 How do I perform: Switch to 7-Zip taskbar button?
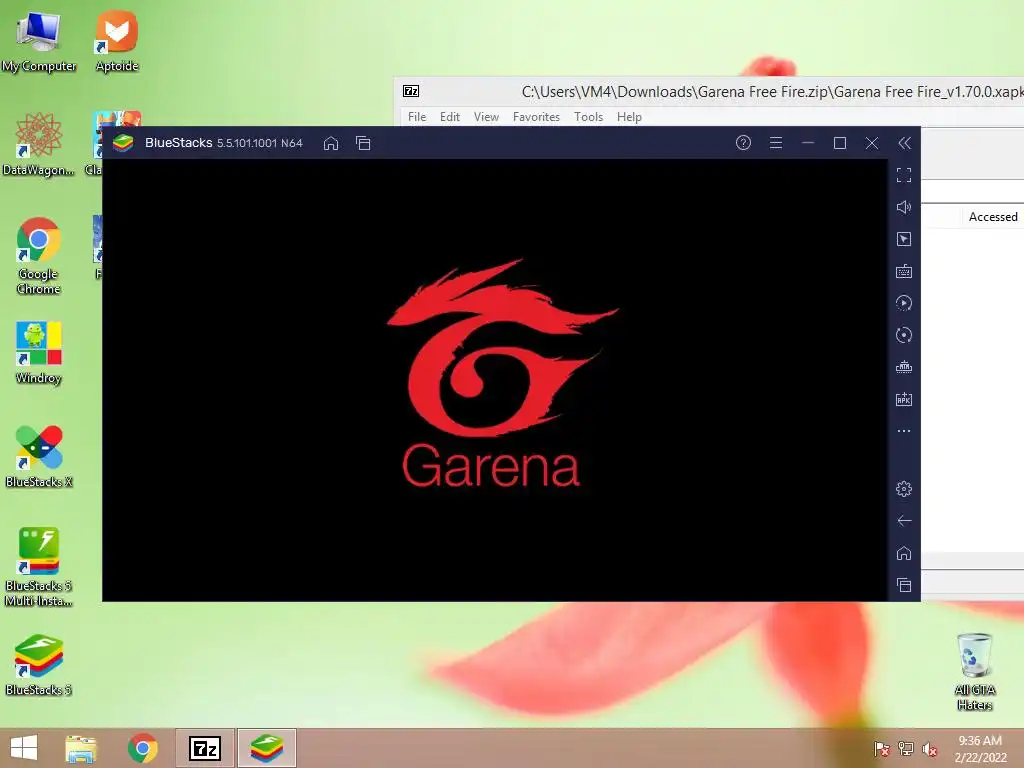tap(204, 748)
